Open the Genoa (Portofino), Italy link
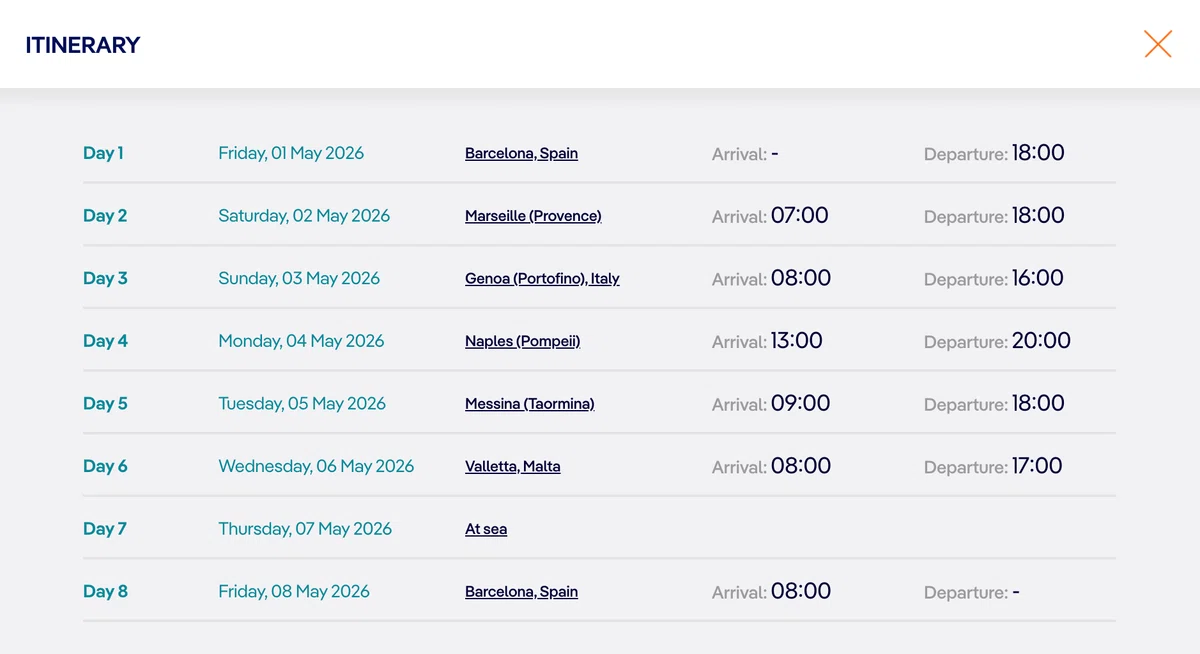The width and height of the screenshot is (1200, 654). click(542, 278)
